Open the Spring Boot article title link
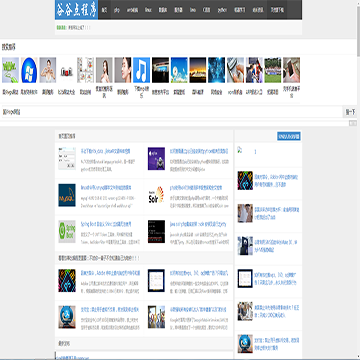 [x=104, y=224]
